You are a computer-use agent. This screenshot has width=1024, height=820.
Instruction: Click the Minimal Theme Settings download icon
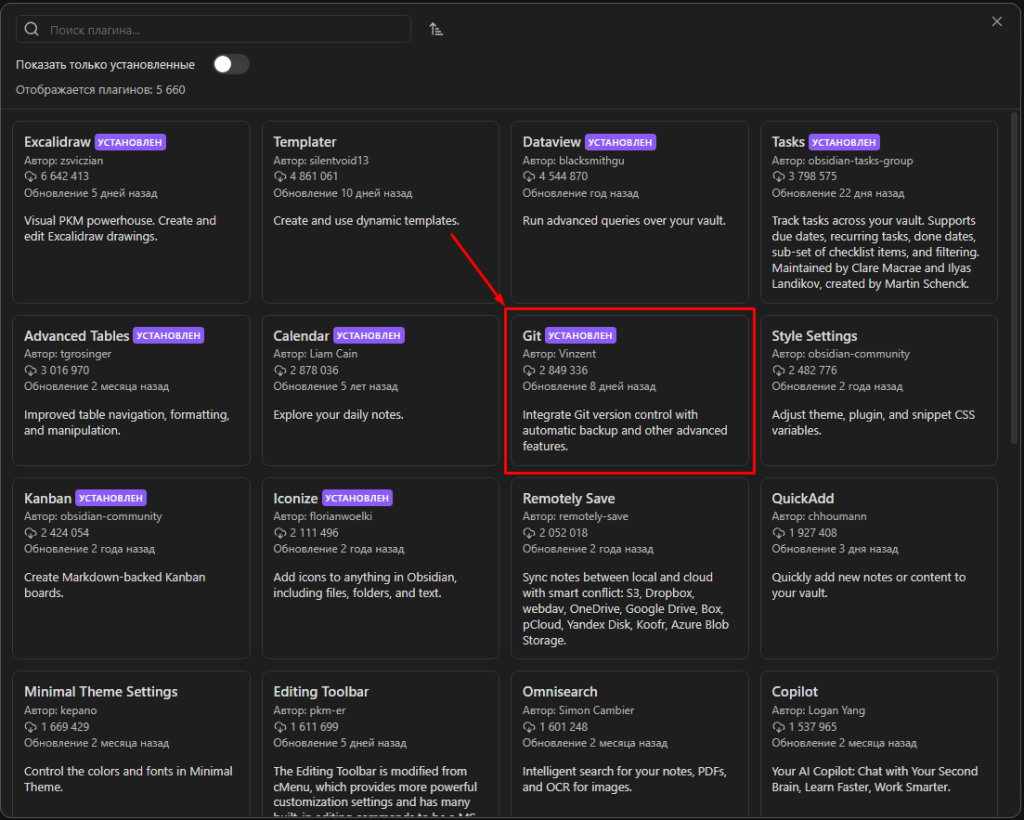(30, 727)
